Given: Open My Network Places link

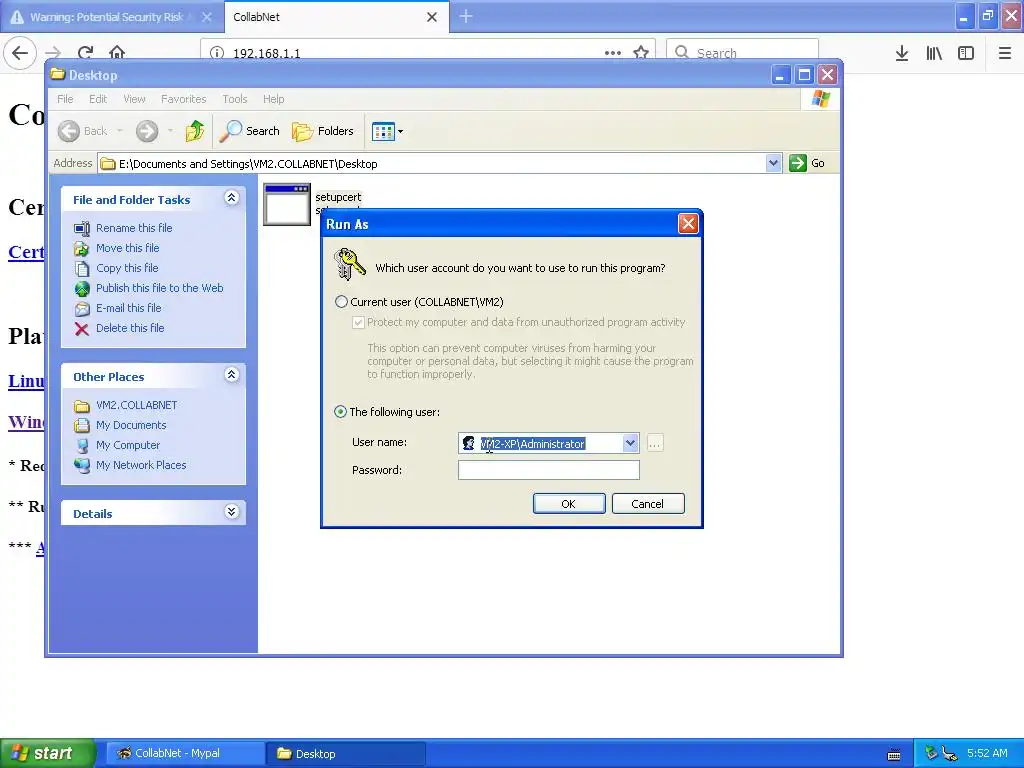Looking at the screenshot, I should point(141,465).
